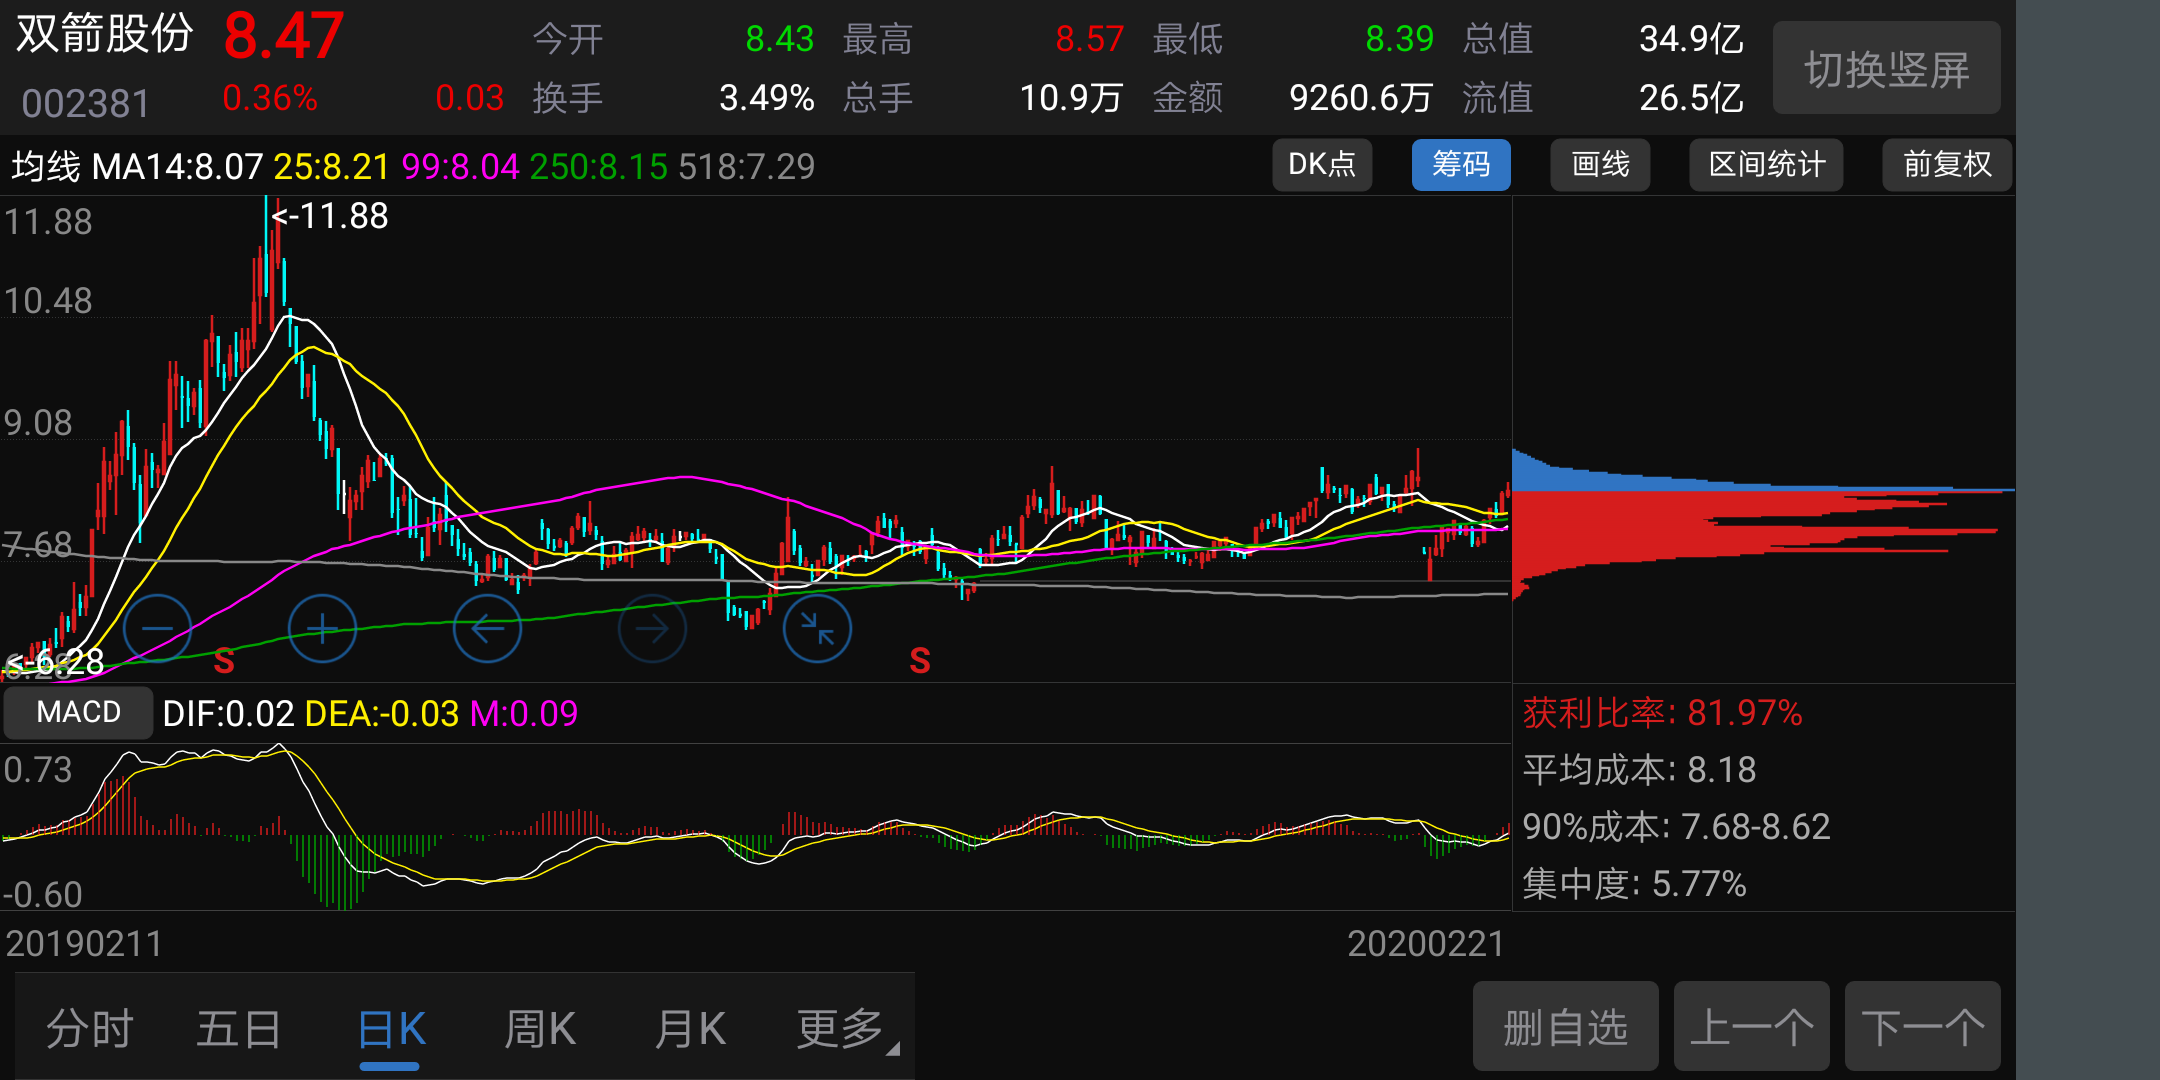Tap the 0.36% change percentage
2160x1080 pixels.
[269, 97]
